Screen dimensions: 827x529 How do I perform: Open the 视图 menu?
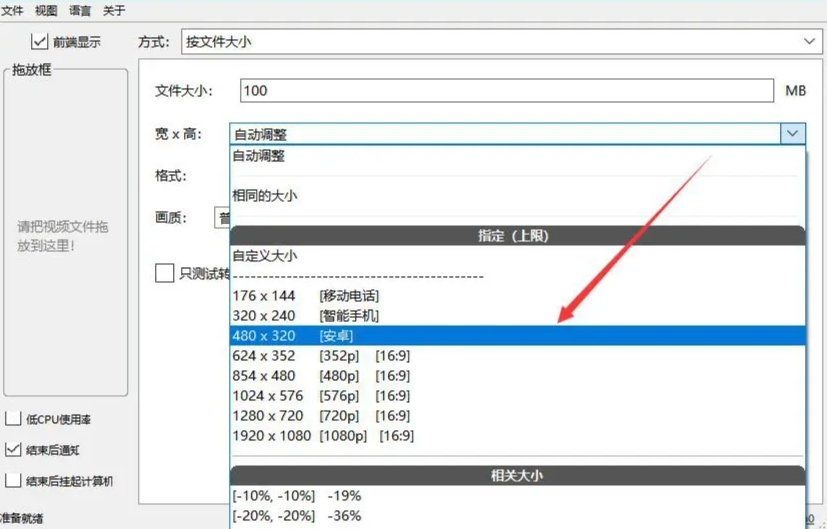46,11
